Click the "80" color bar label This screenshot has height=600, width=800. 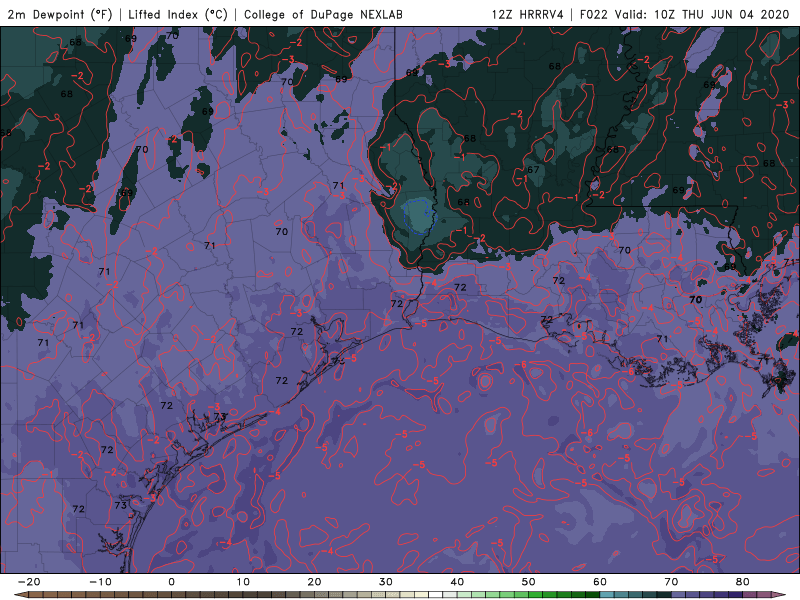pos(743,582)
